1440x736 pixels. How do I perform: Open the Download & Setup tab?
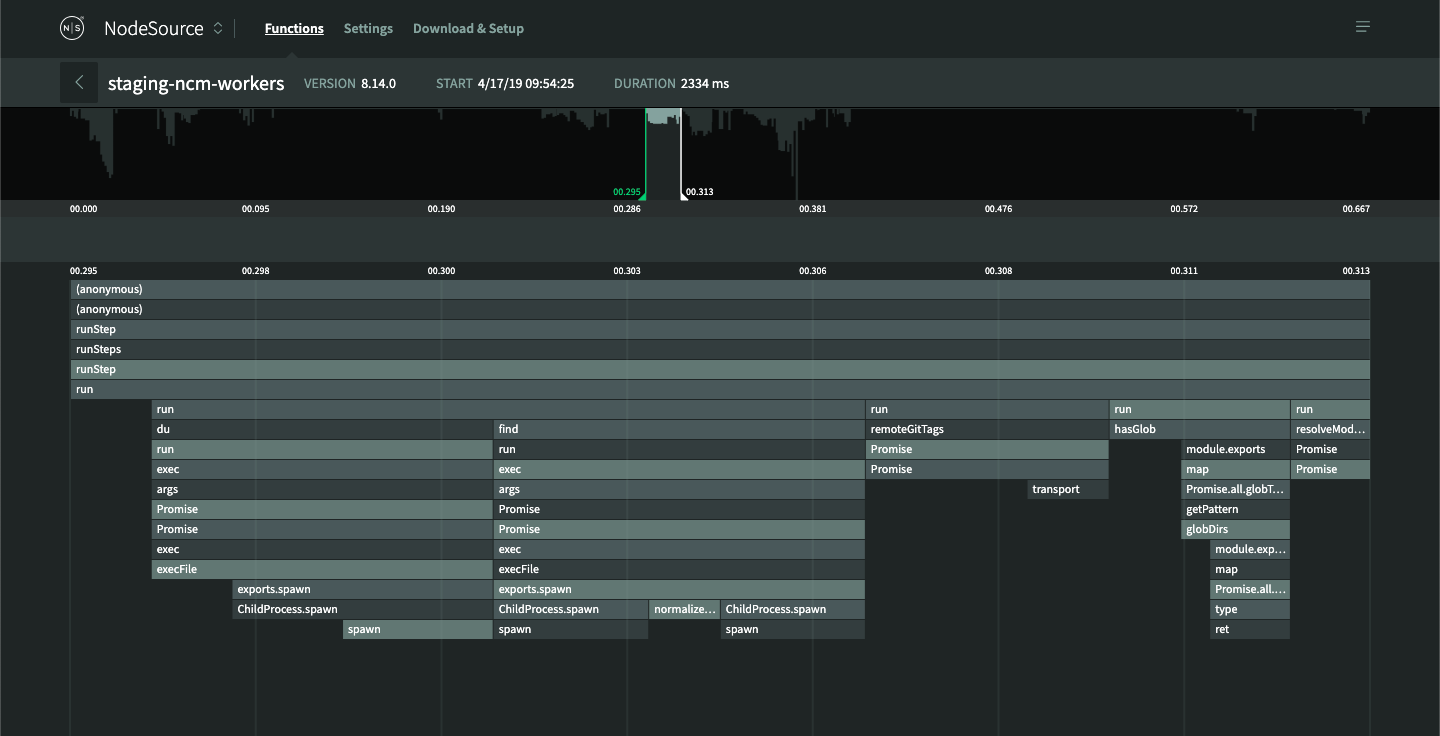click(x=468, y=28)
